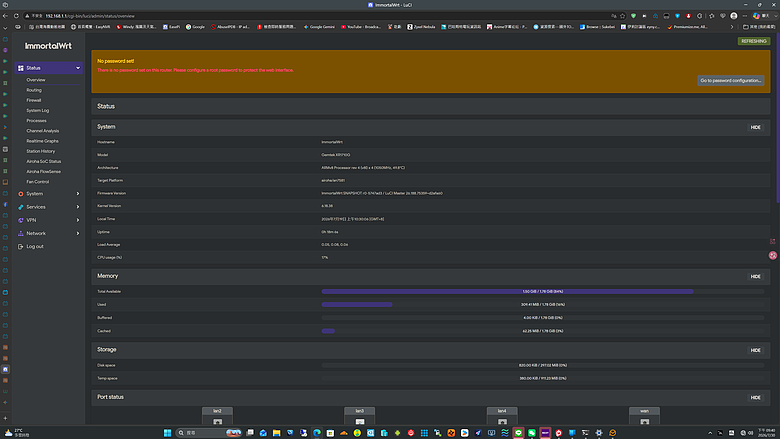Click the browser back arrow
Screen dimensions: 780x439
point(5,16)
